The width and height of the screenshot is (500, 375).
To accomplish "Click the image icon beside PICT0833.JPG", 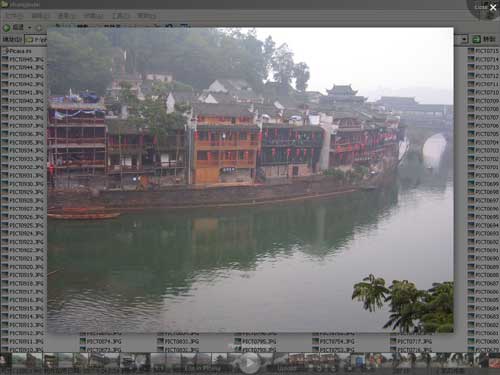I will click(x=160, y=341).
